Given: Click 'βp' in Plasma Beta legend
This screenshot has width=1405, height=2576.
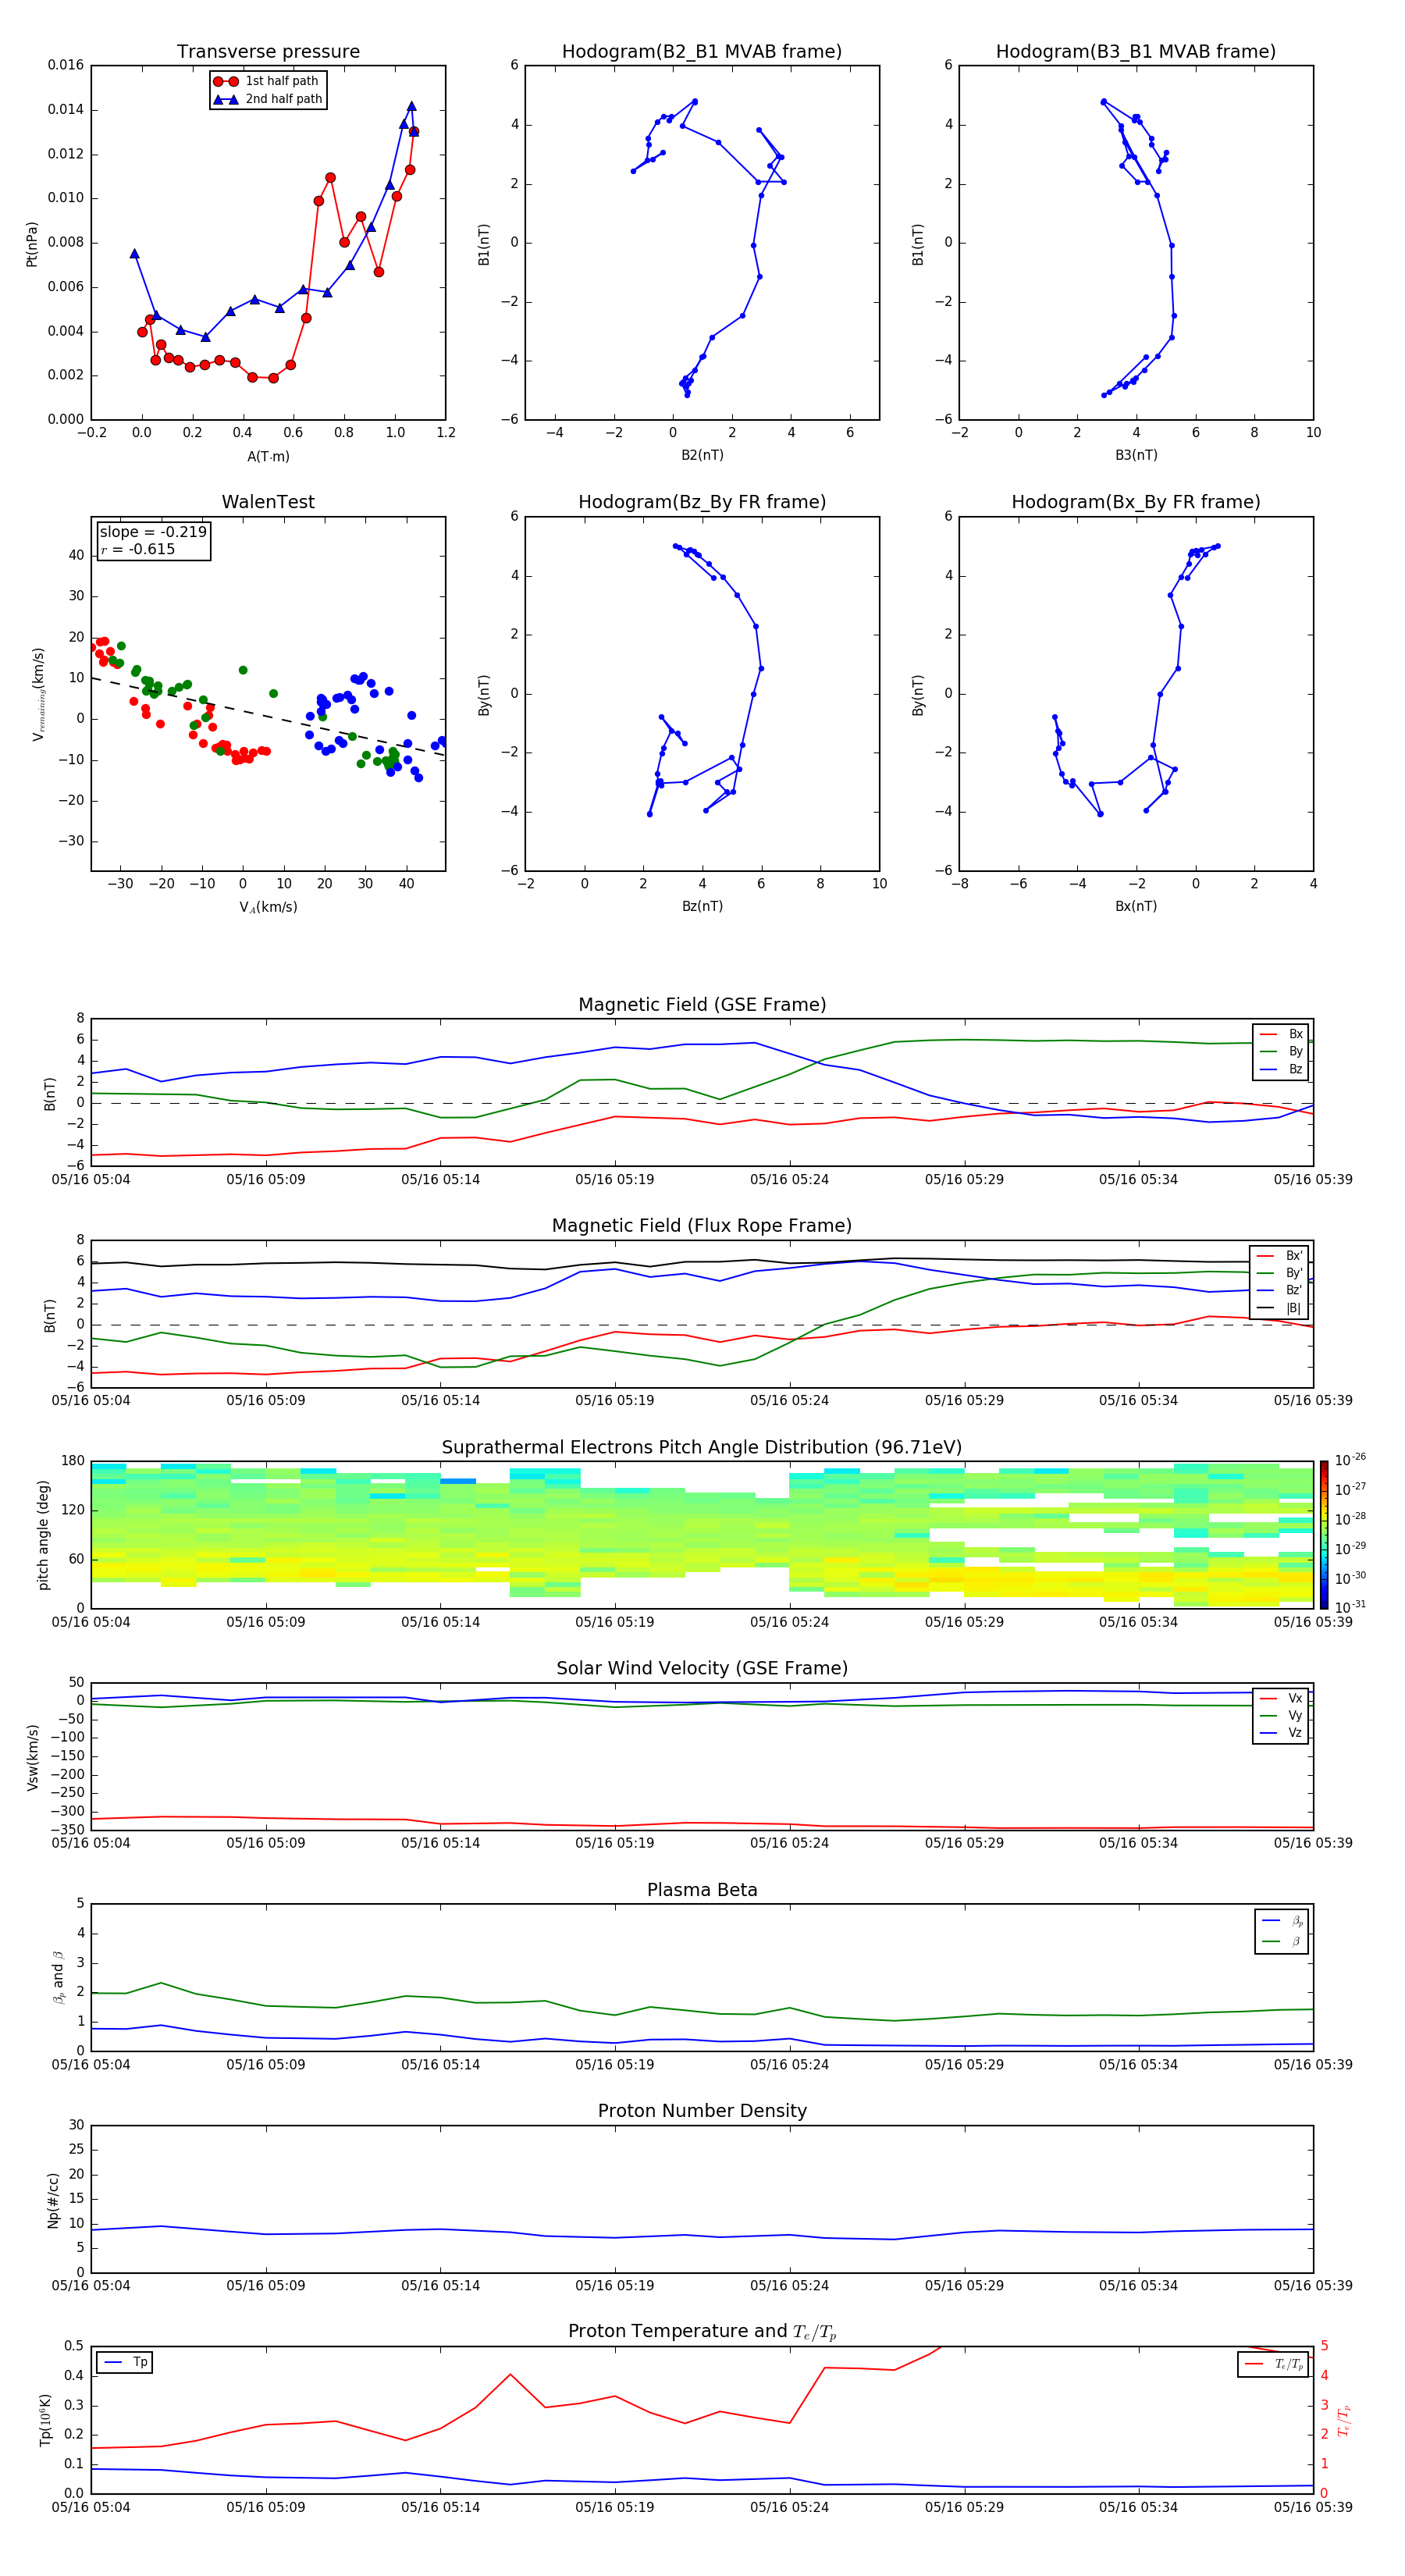Looking at the screenshot, I should click(x=1297, y=1921).
